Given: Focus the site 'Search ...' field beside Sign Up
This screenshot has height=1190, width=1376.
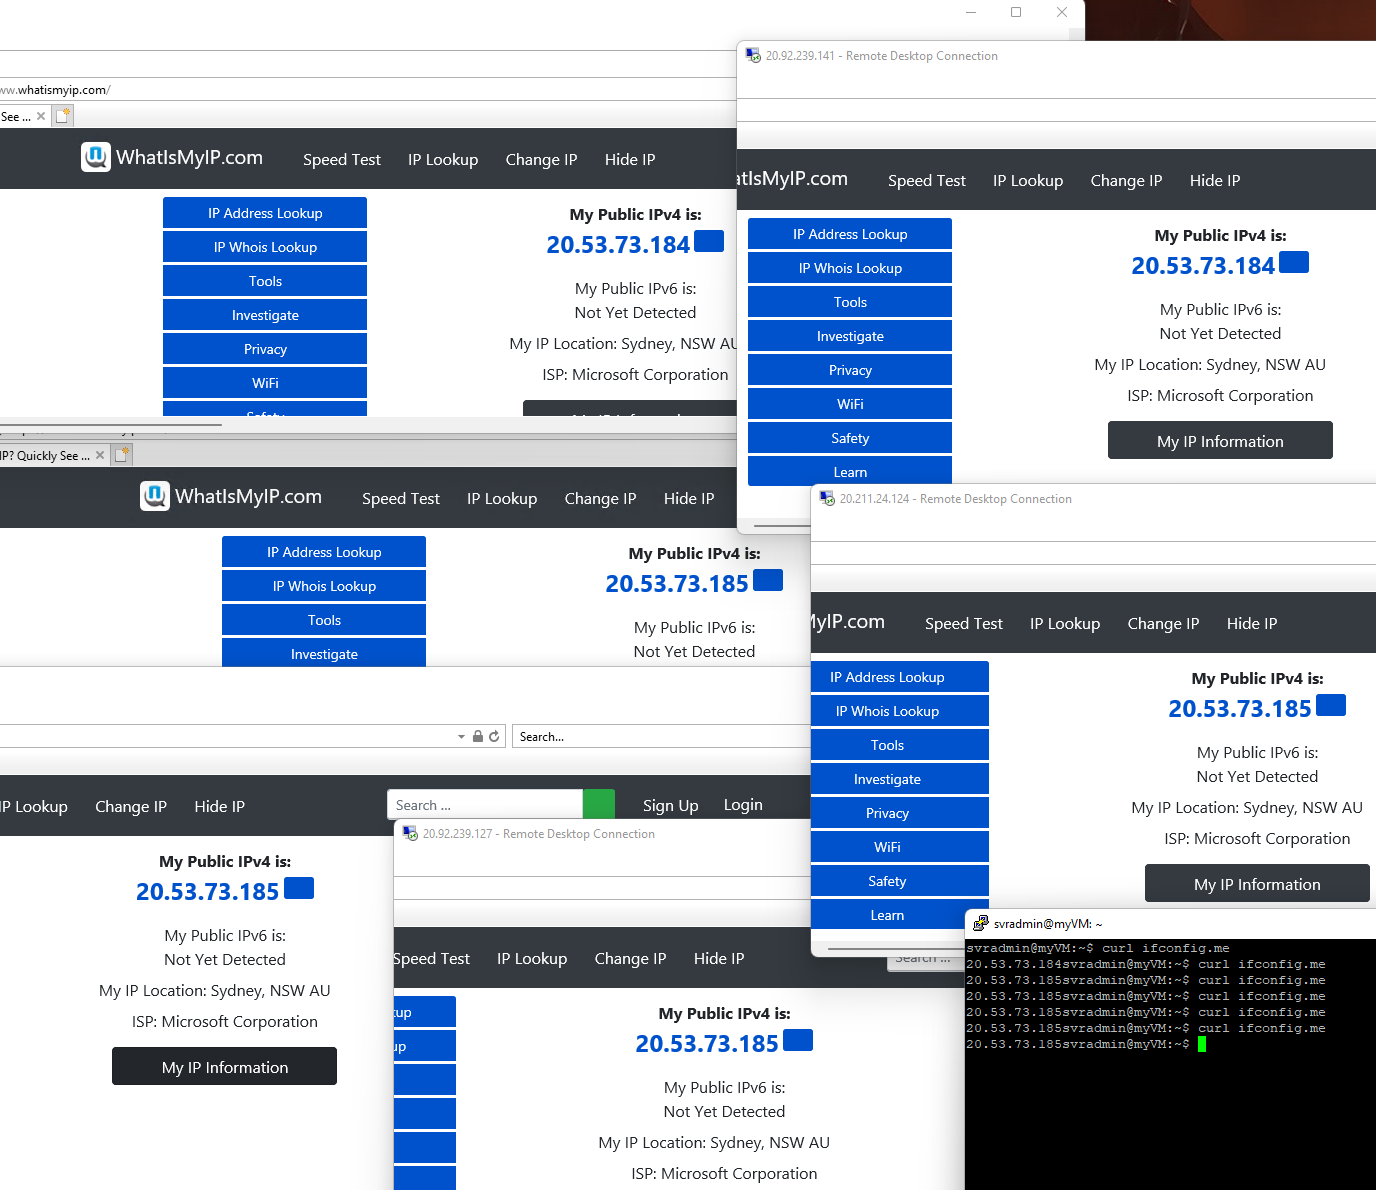Looking at the screenshot, I should 485,805.
